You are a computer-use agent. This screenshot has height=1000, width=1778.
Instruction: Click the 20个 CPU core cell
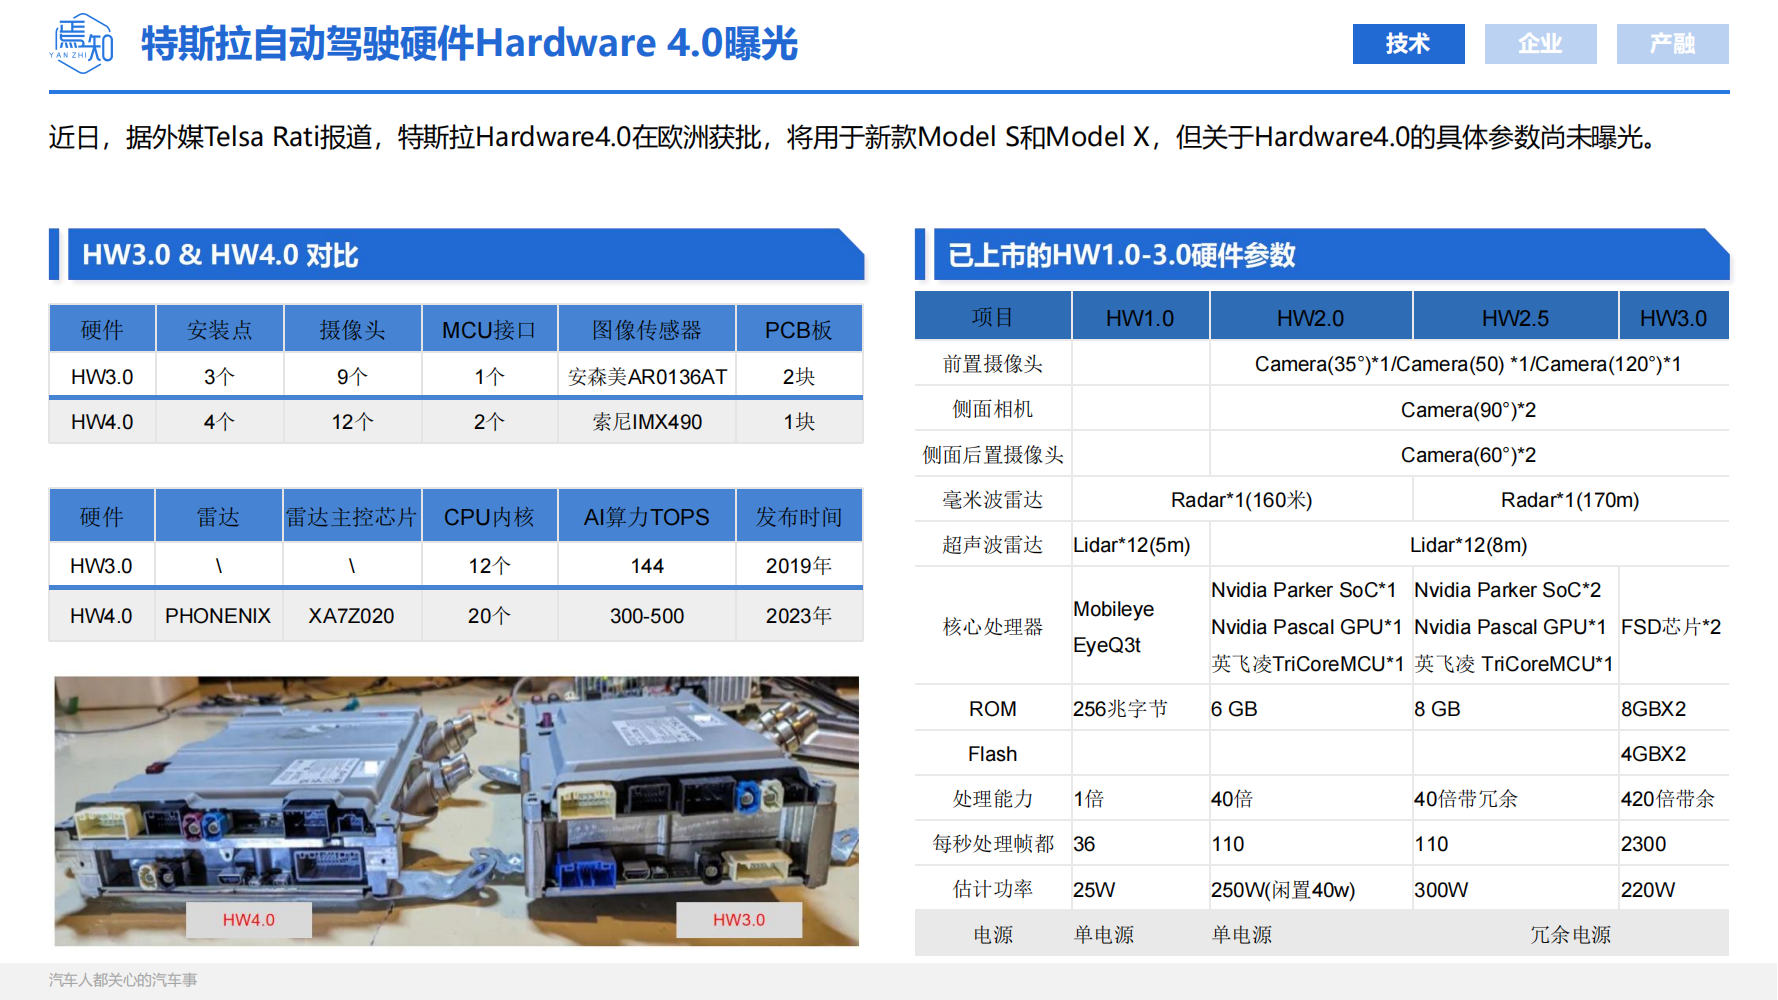coord(489,616)
